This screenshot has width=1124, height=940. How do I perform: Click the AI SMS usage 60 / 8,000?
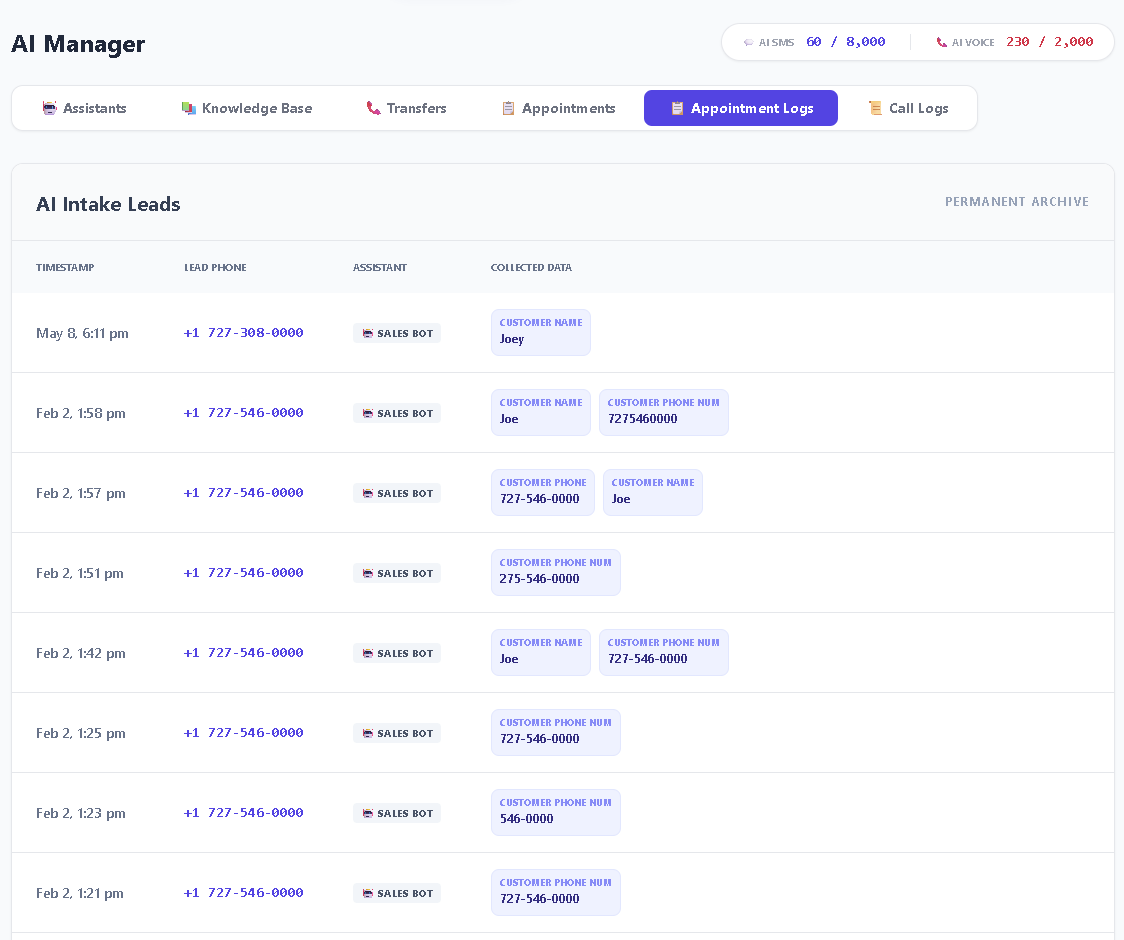(x=845, y=42)
